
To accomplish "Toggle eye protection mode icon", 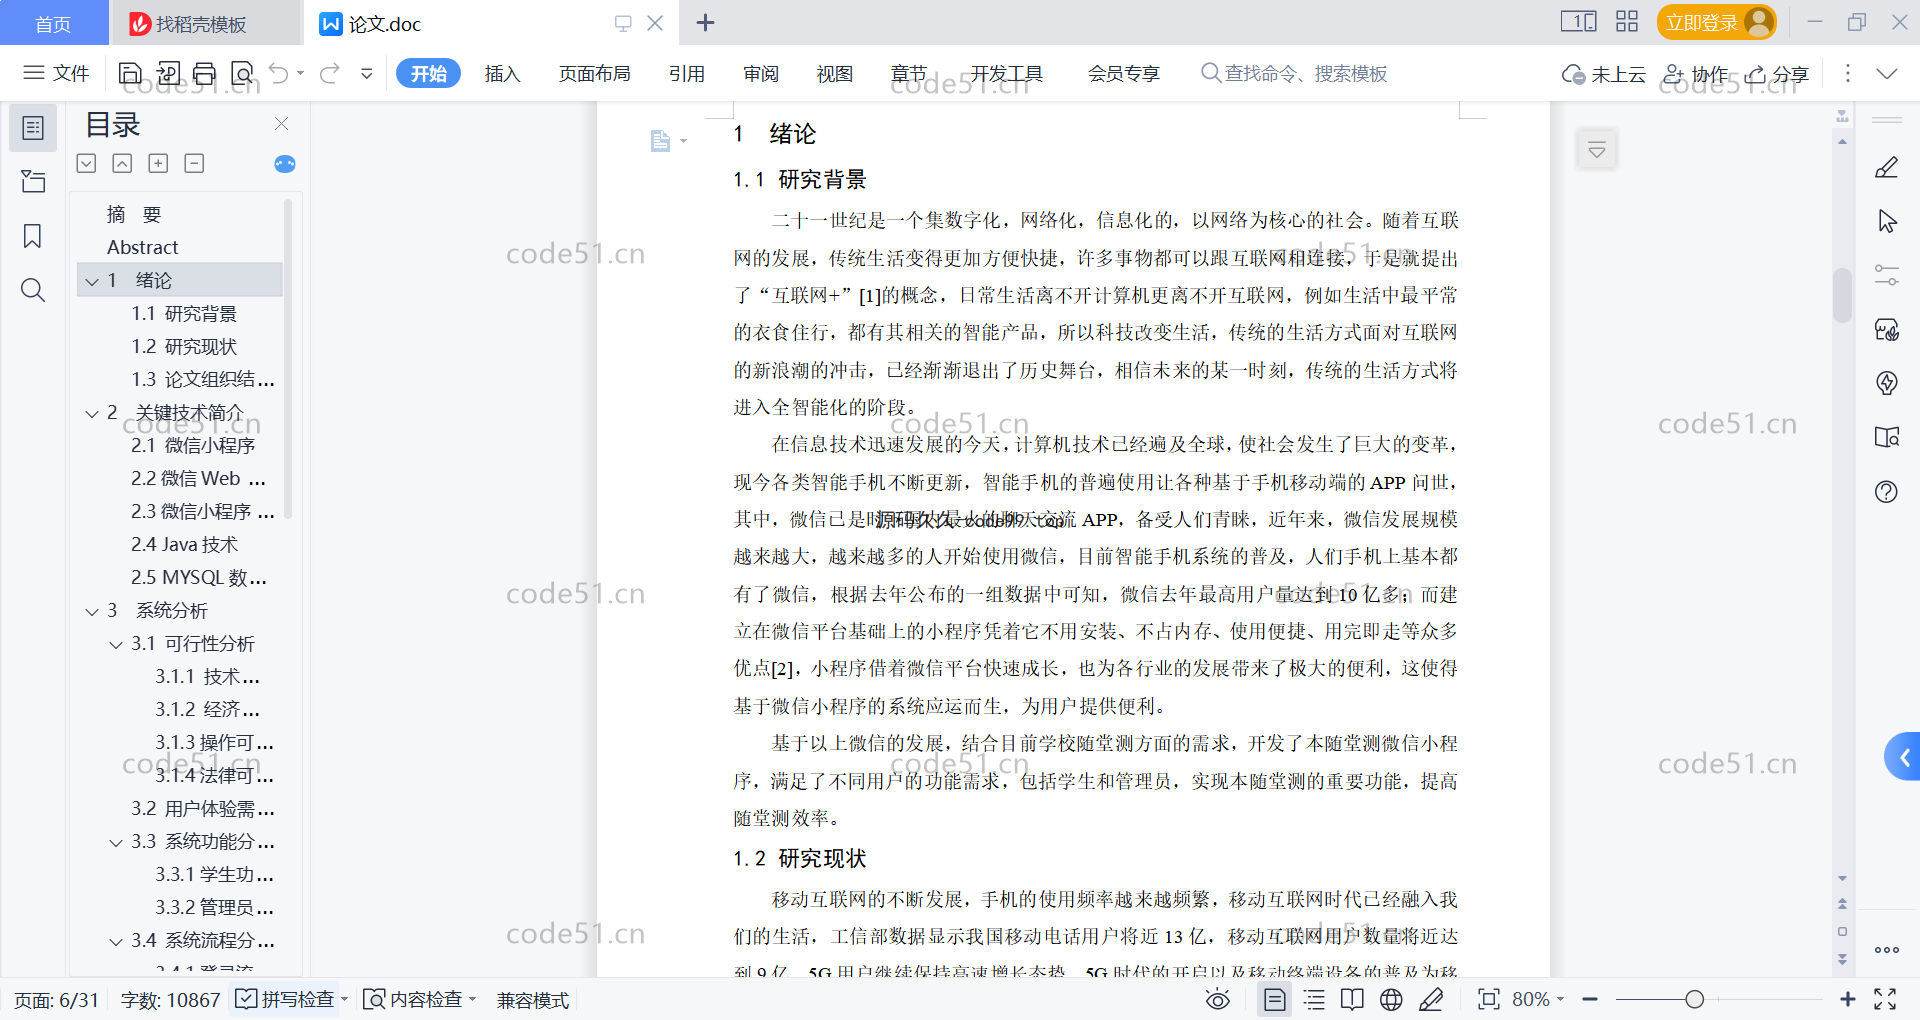I will click(x=1217, y=999).
